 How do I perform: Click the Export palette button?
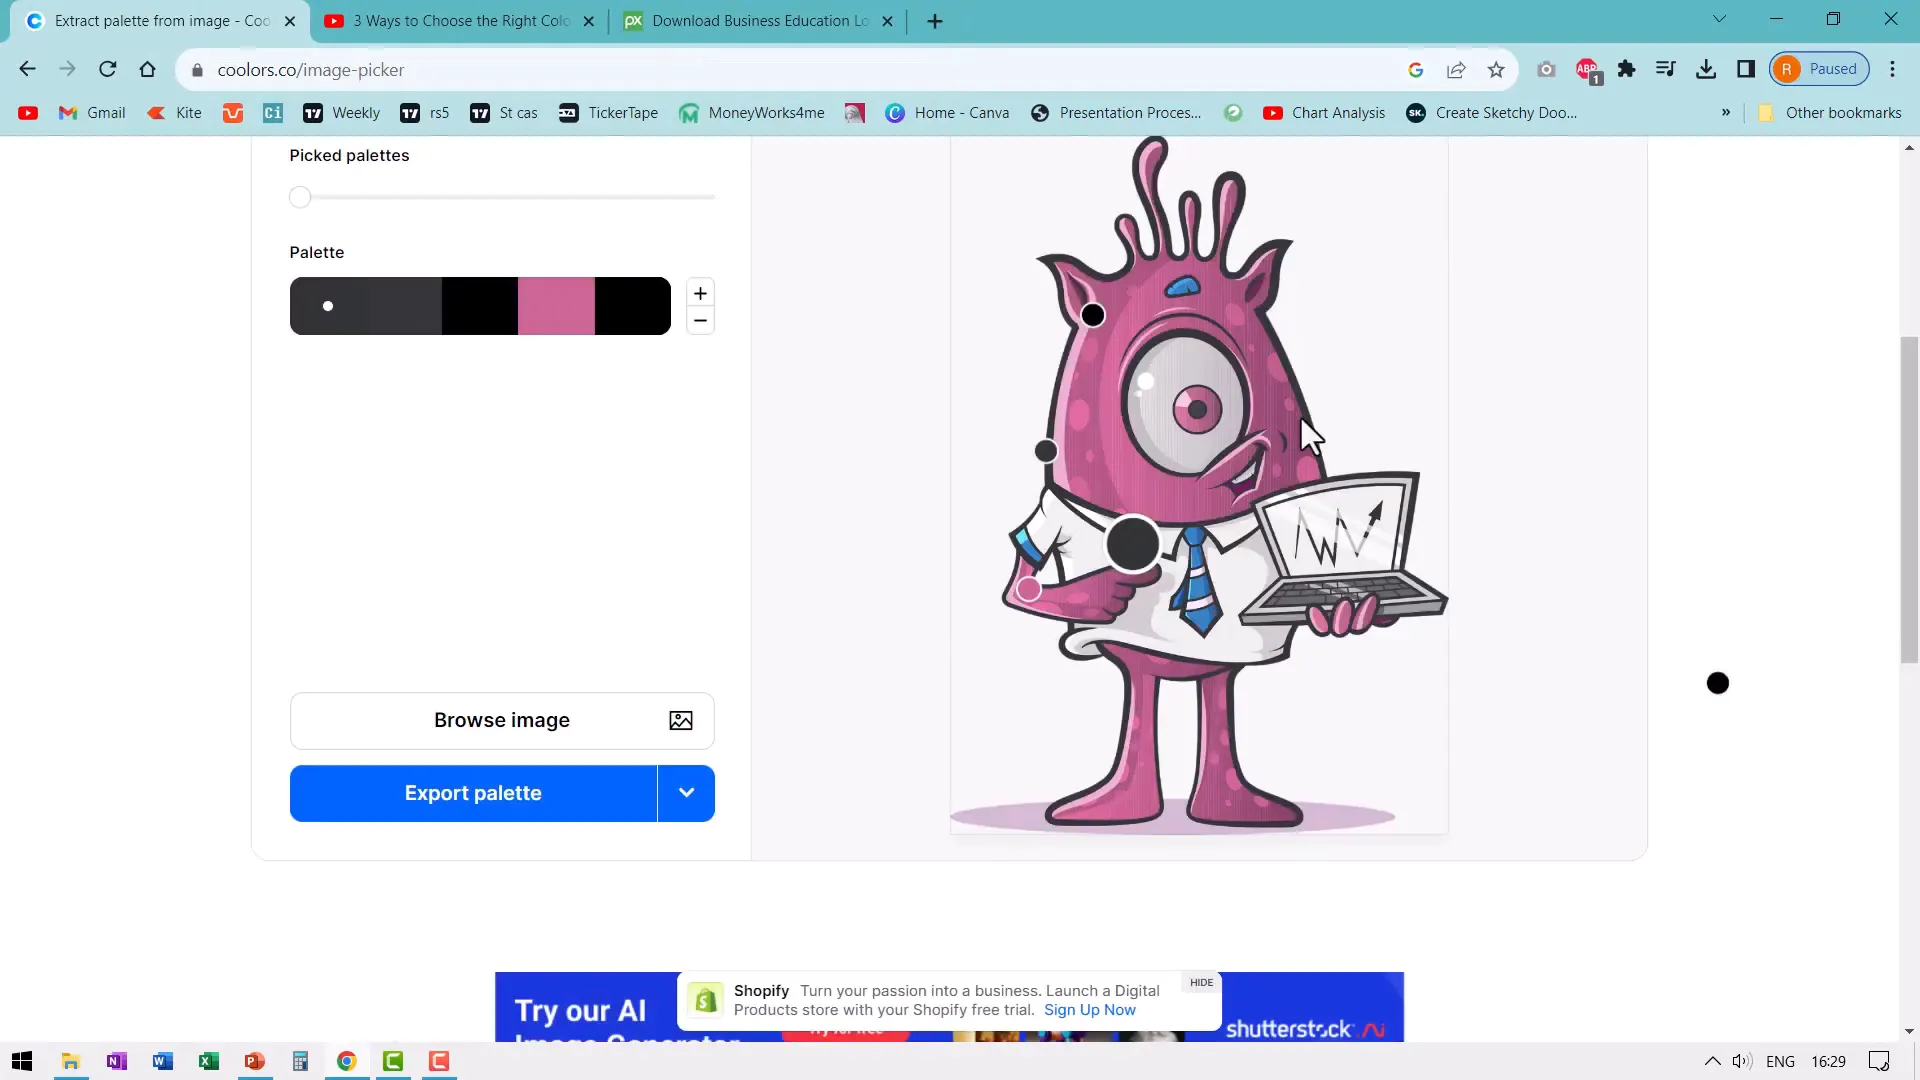pyautogui.click(x=473, y=793)
